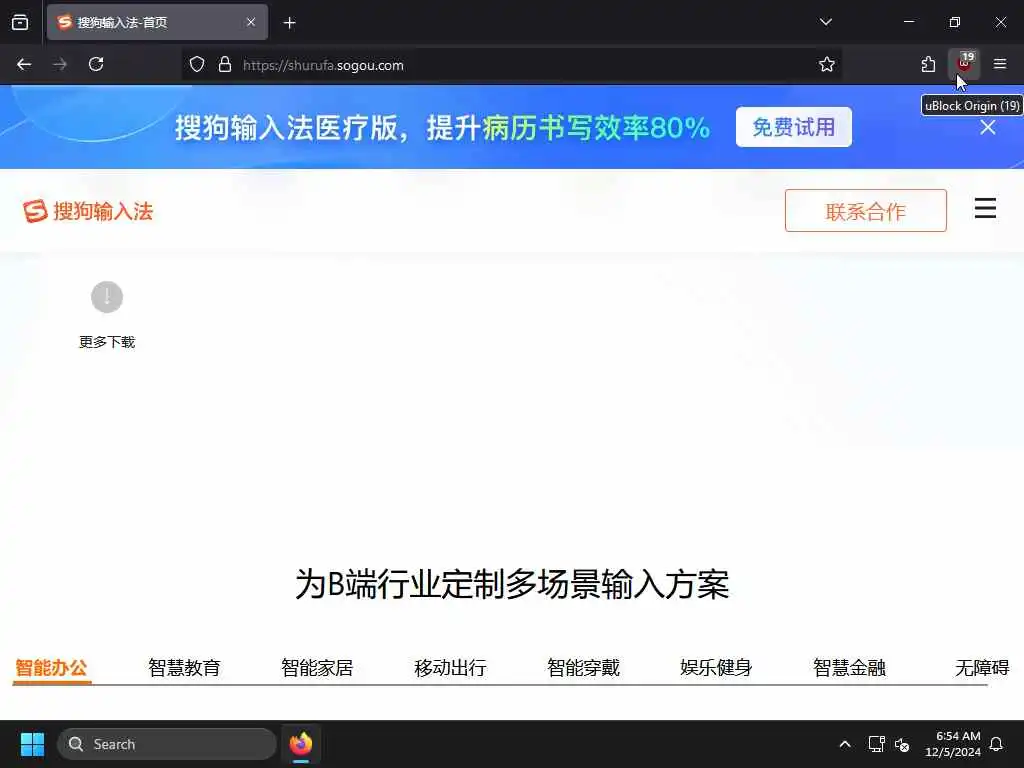
Task: Open Firefox application hamburger menu
Action: (1000, 64)
